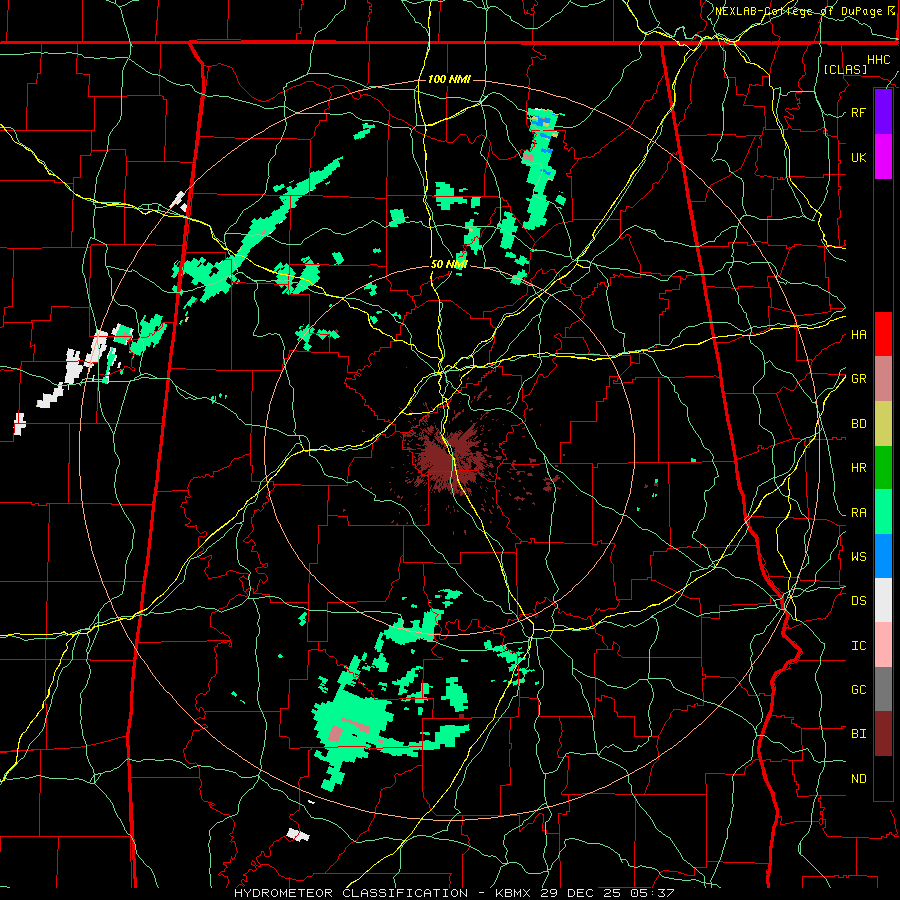The width and height of the screenshot is (900, 900).
Task: Click the GC legend label
Action: (858, 690)
